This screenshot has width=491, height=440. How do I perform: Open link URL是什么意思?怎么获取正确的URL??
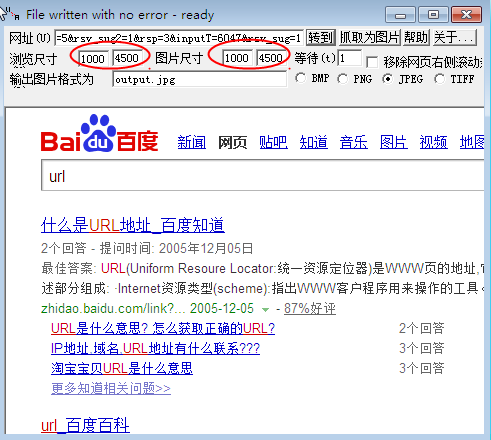pos(163,329)
